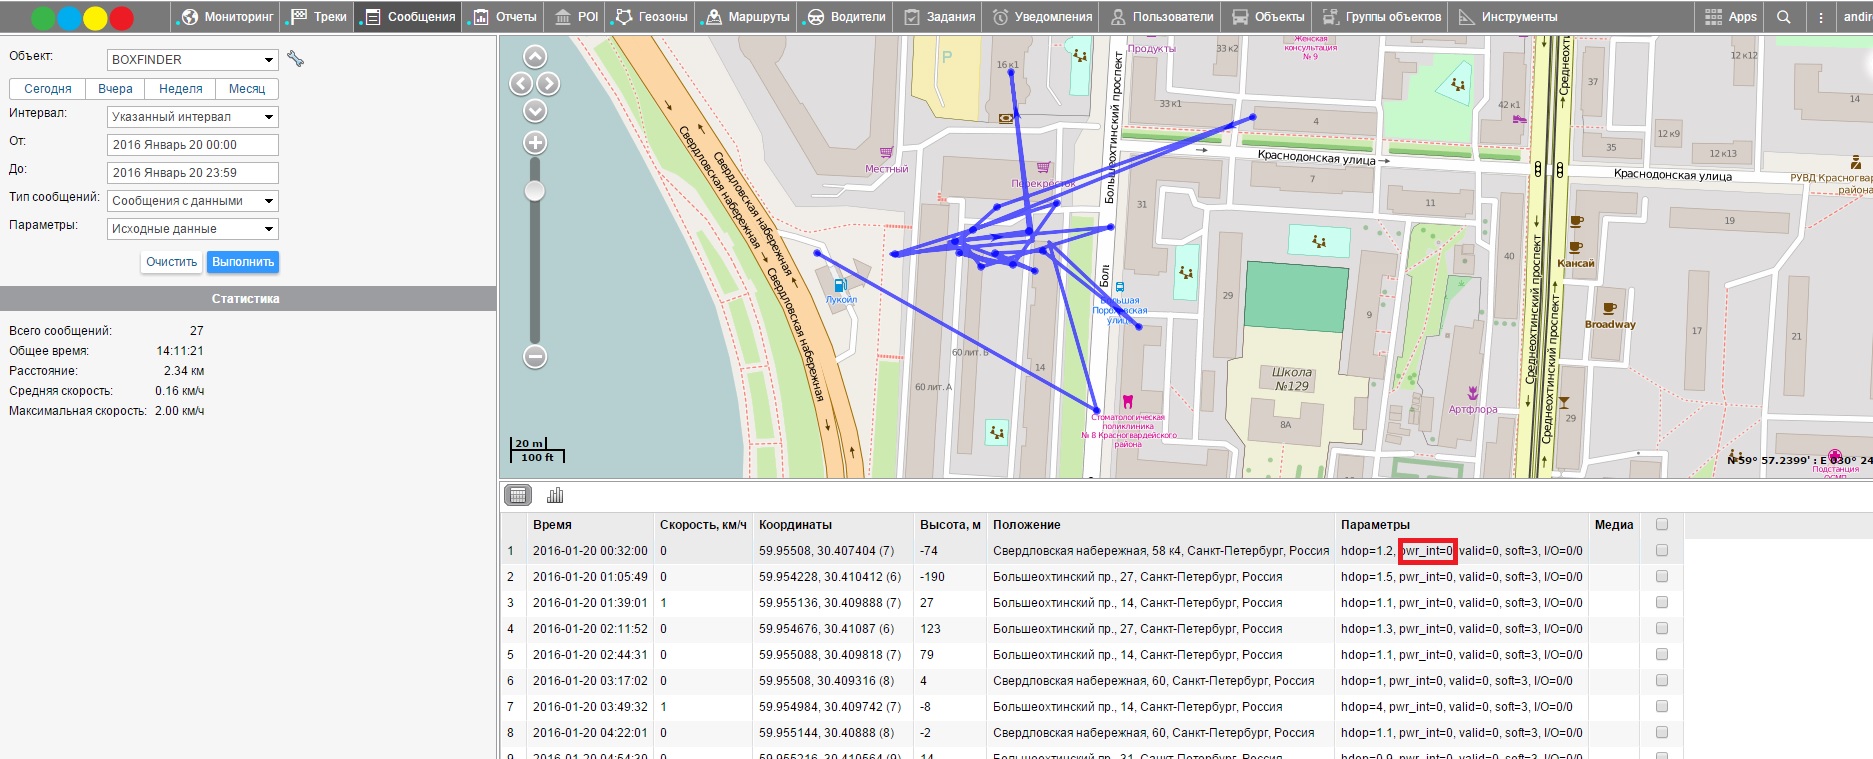Open the BOXFINDER object dropdown
Screen dimensions: 1873x759
point(192,60)
